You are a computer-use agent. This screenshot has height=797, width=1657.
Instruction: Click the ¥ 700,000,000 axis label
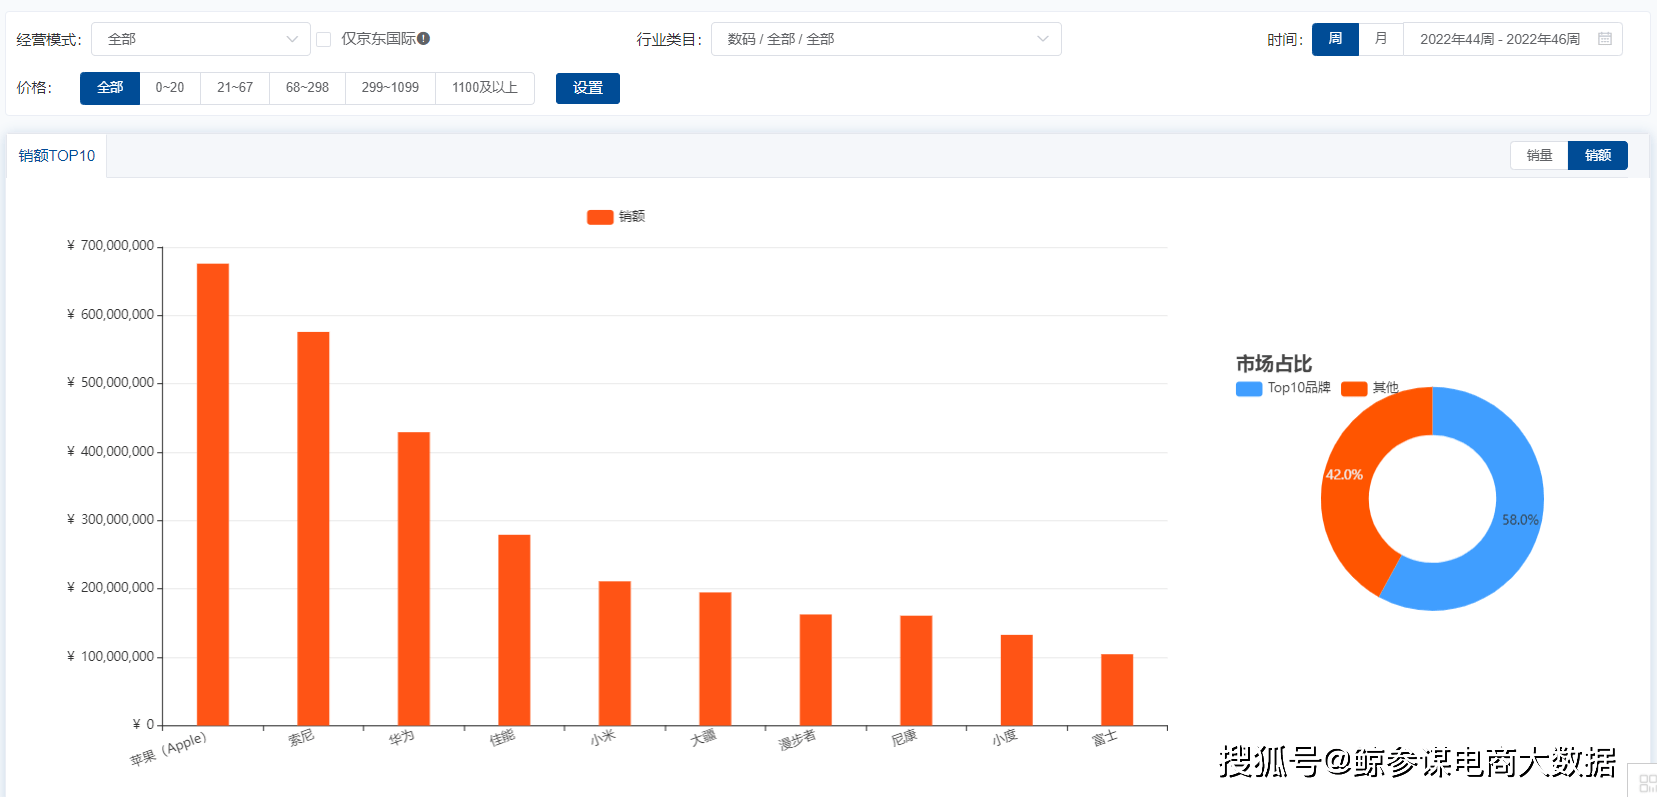(110, 246)
